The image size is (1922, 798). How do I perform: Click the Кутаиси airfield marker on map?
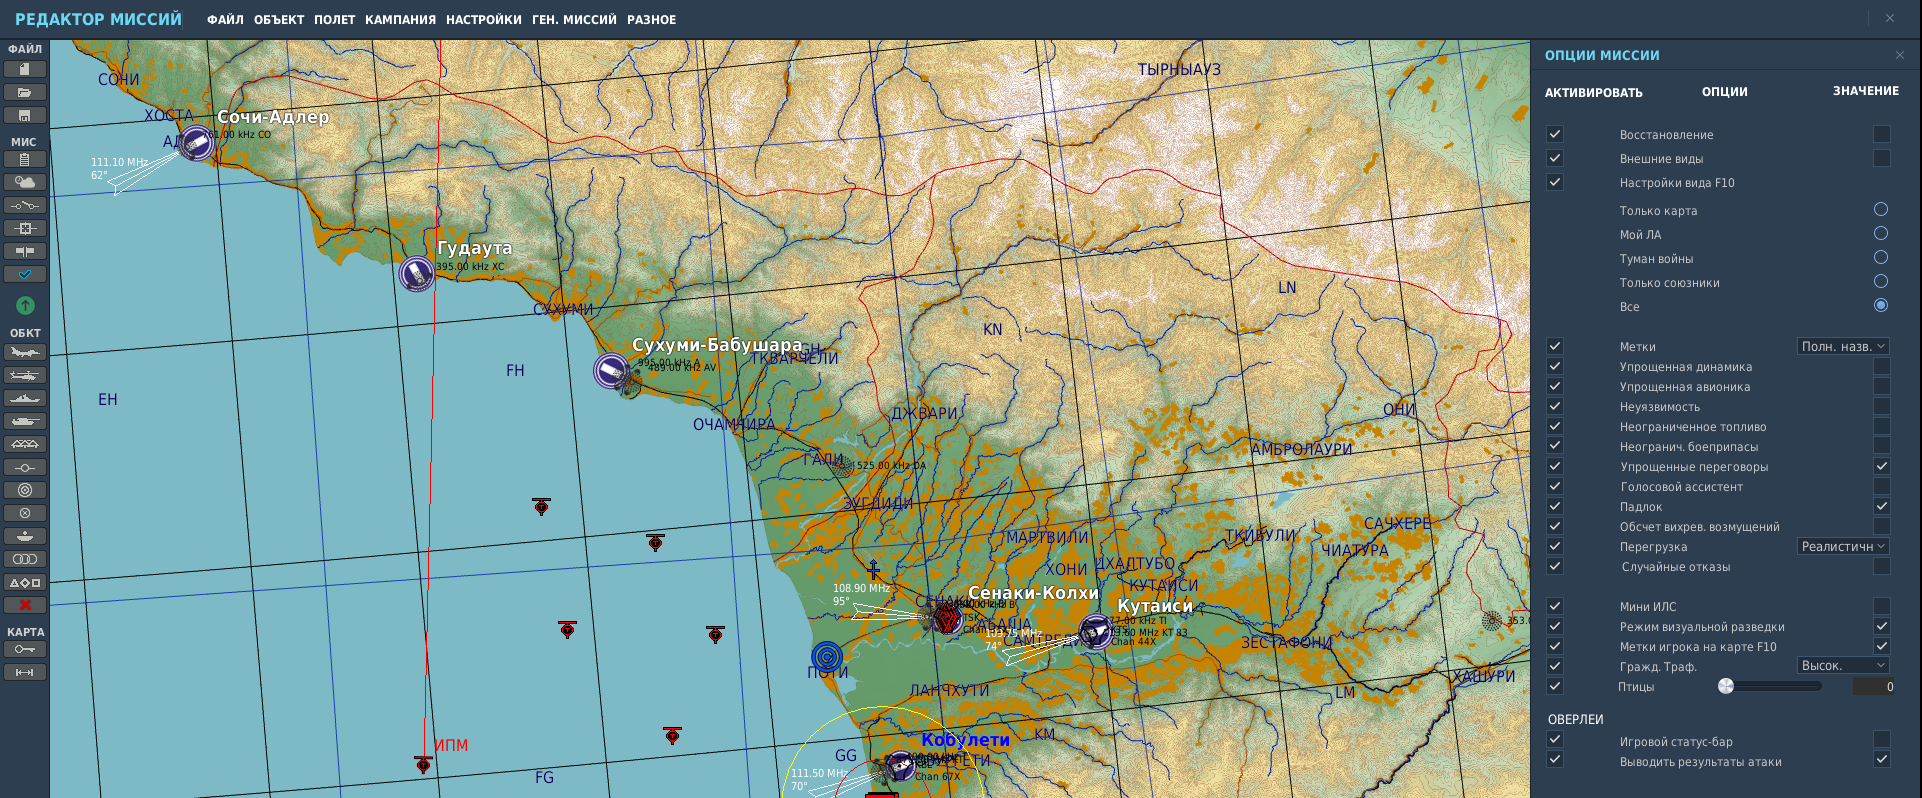tap(1095, 632)
